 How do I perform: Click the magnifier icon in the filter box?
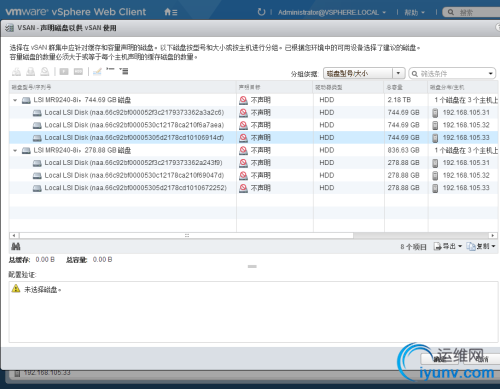click(415, 74)
